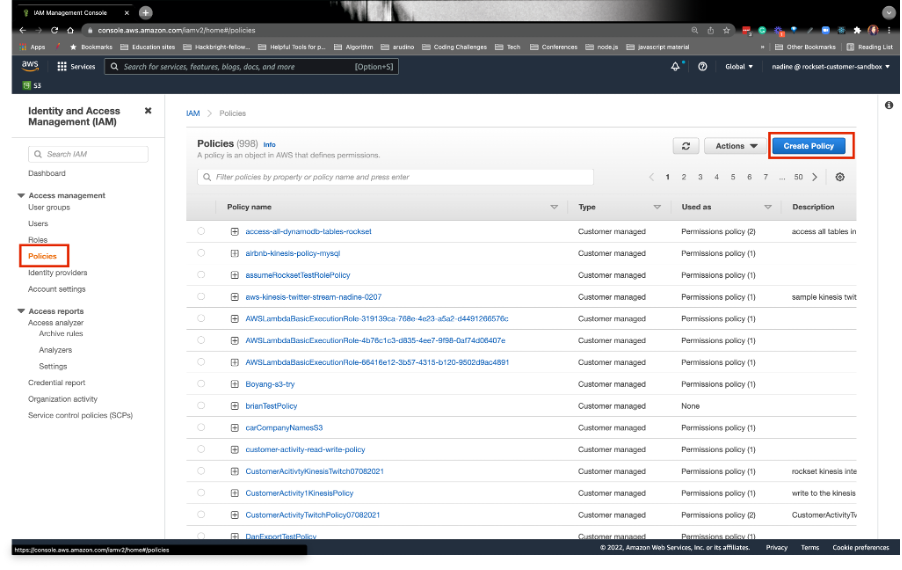902x570 pixels.
Task: Open the CustomerActivity1KinesisPolicy link
Action: click(x=299, y=494)
